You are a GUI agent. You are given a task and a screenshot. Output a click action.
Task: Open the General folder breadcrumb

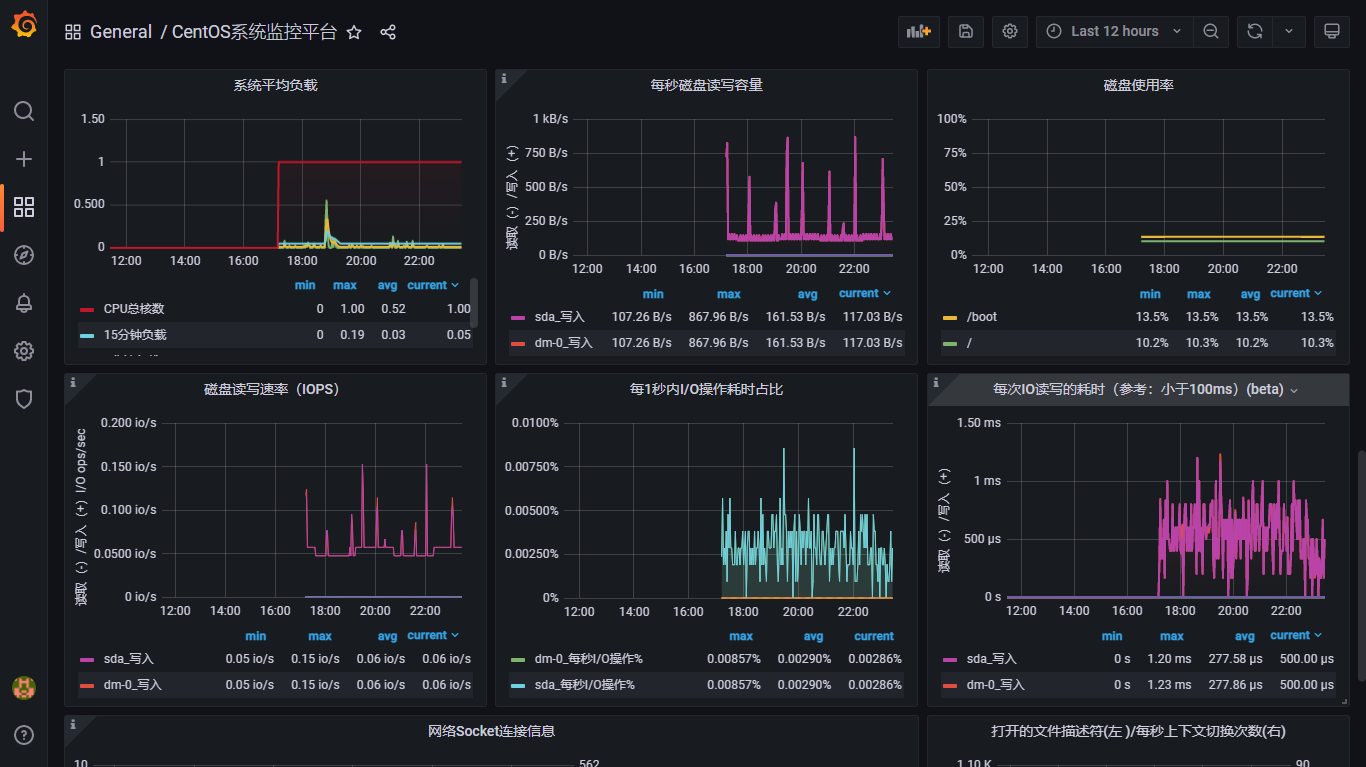(x=121, y=32)
